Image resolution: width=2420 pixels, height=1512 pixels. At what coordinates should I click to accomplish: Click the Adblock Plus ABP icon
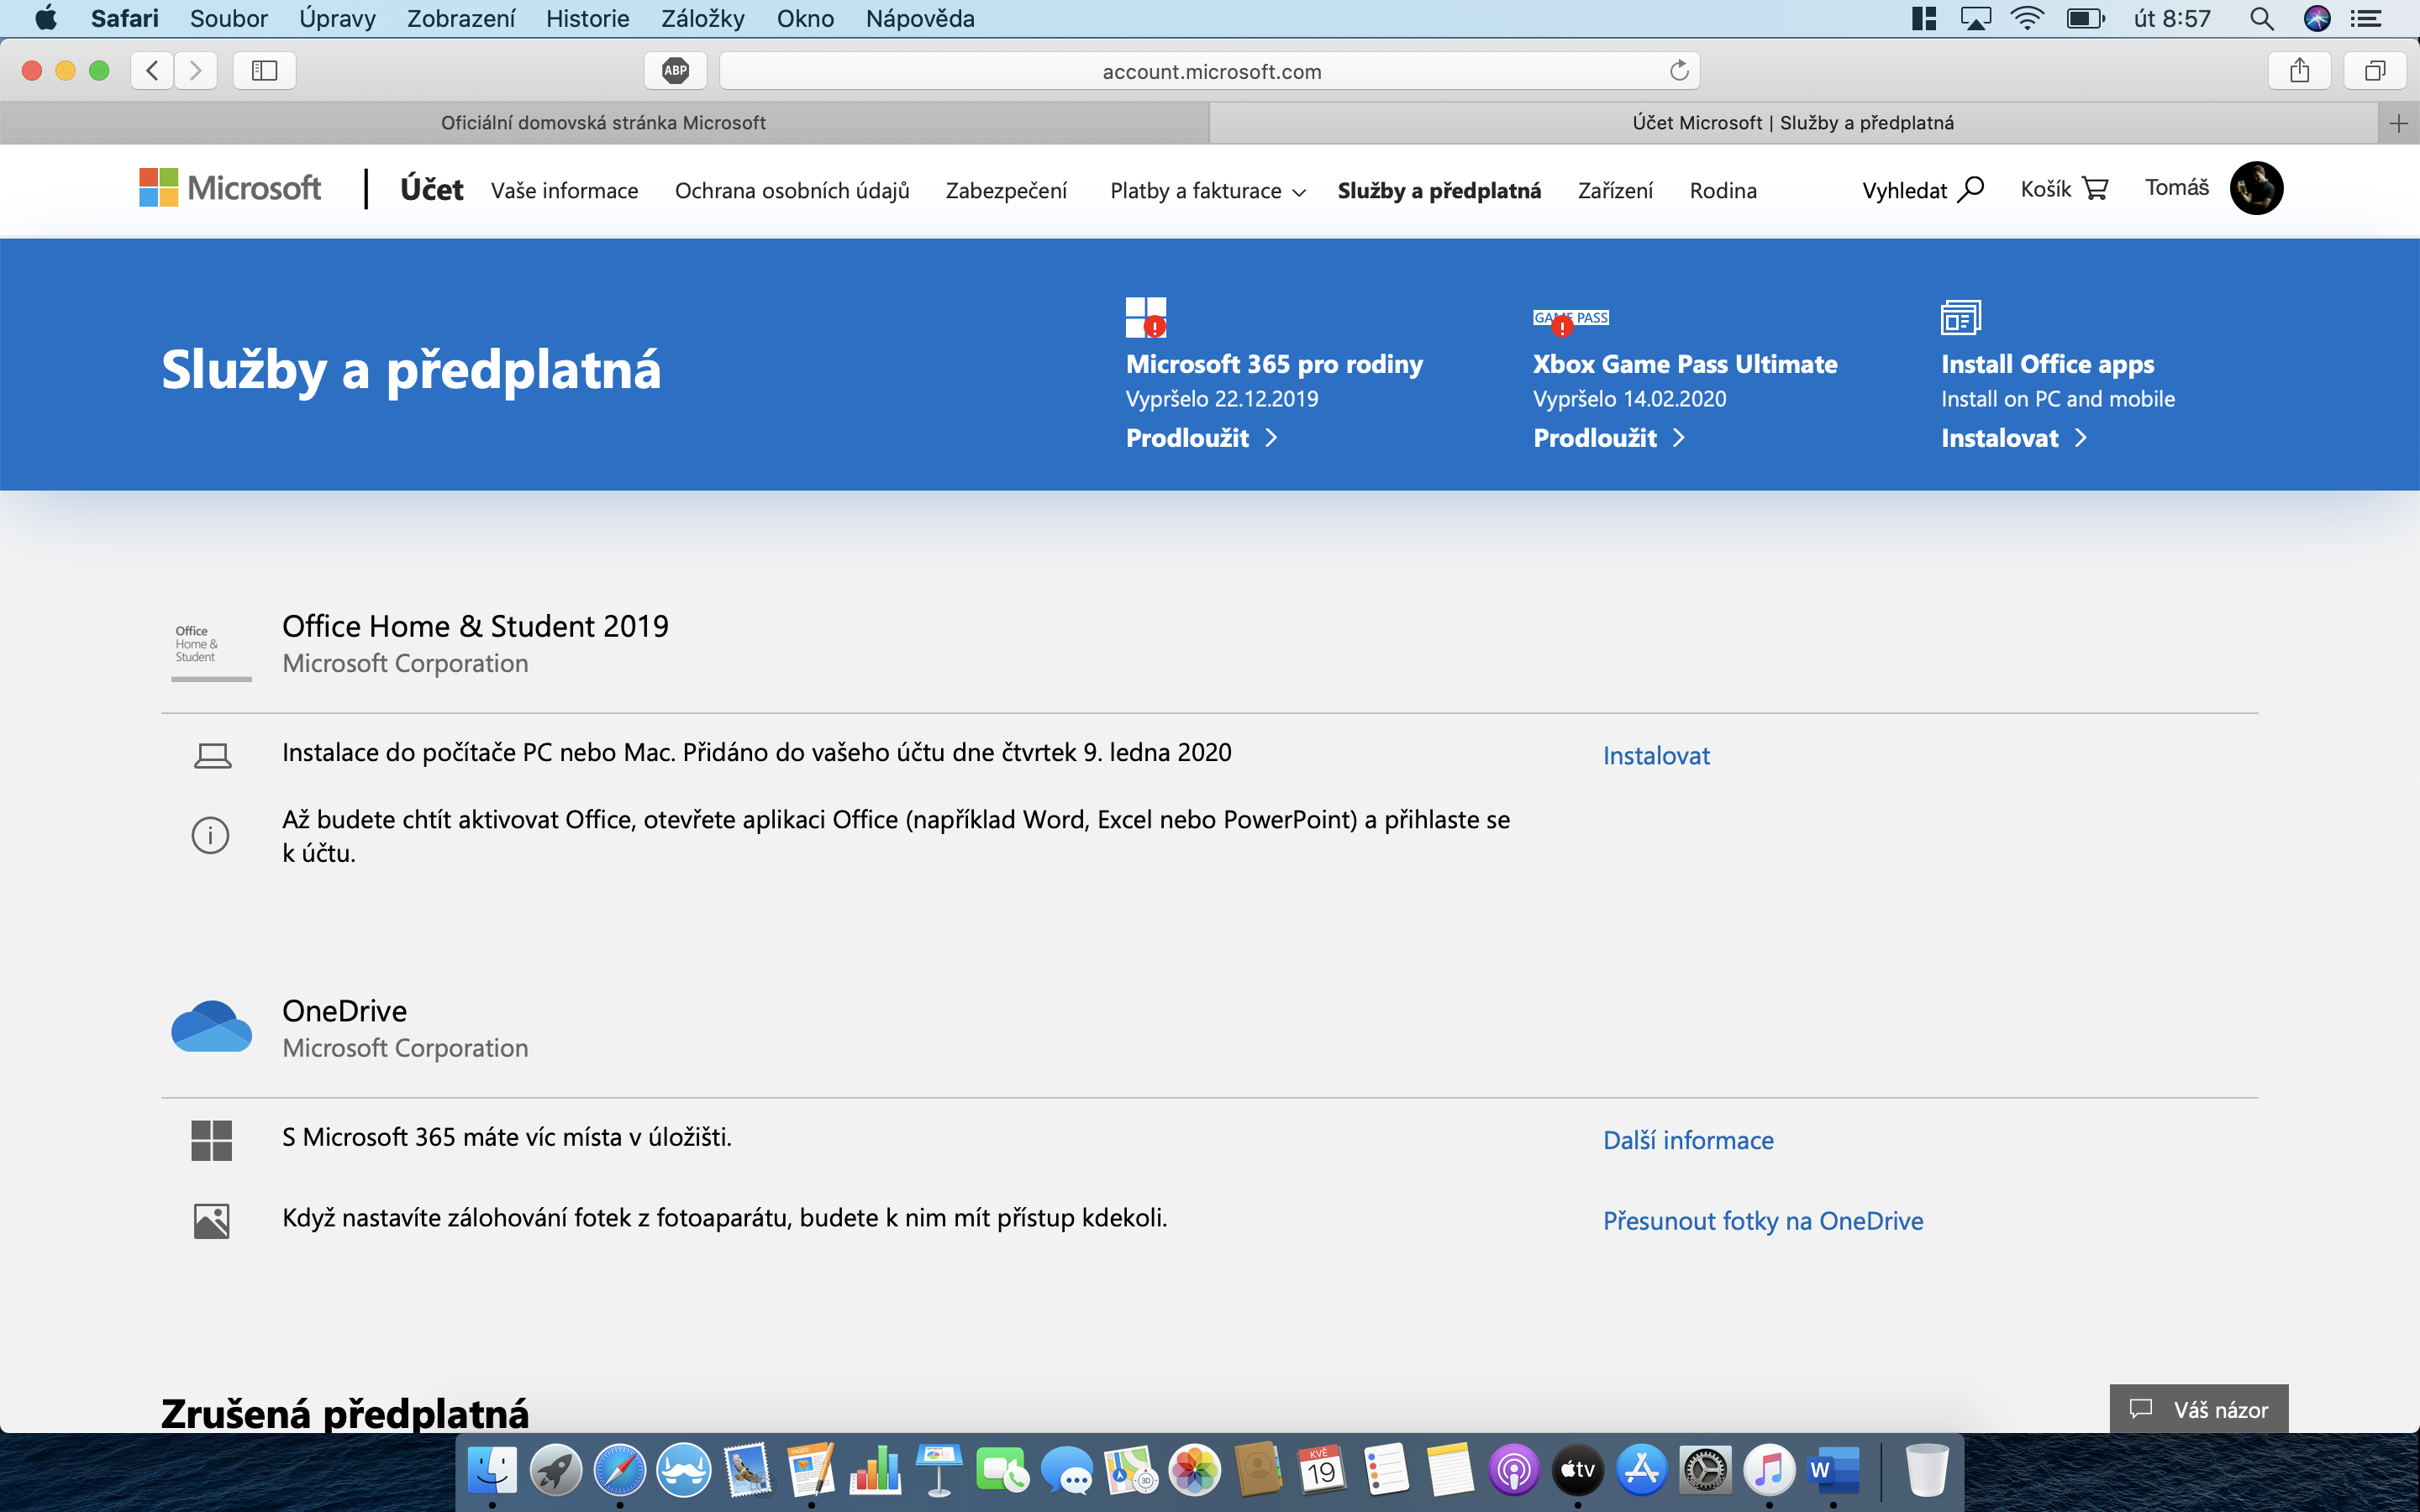pyautogui.click(x=676, y=70)
